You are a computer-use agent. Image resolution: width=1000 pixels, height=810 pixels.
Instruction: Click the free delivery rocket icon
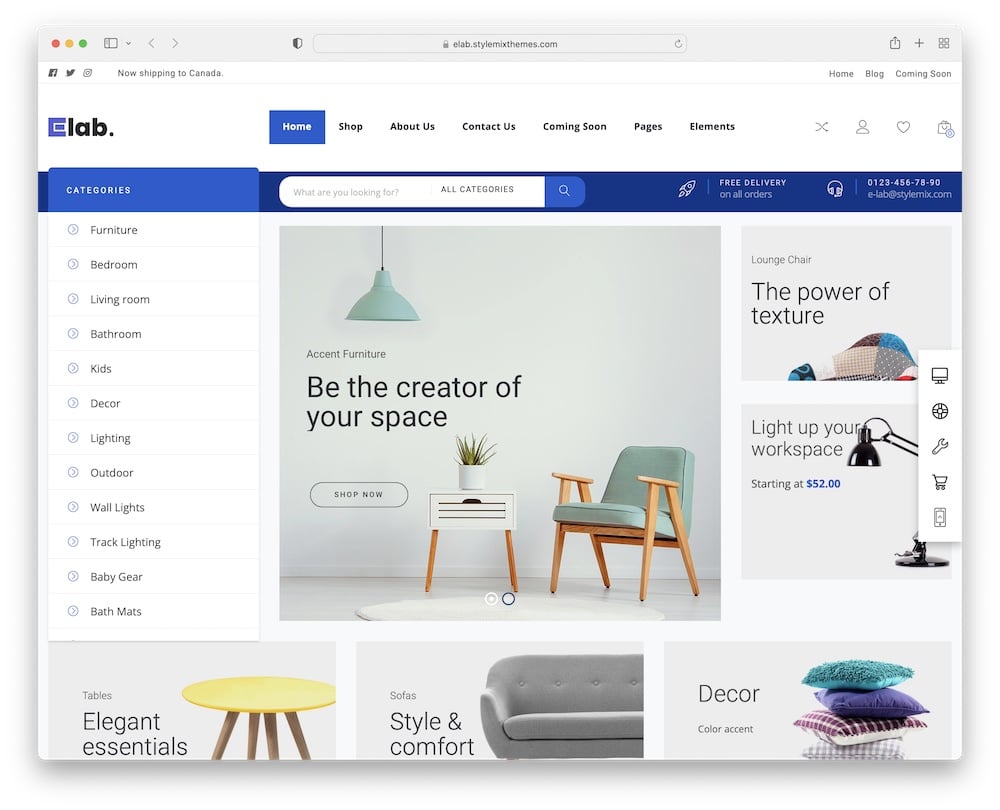687,188
